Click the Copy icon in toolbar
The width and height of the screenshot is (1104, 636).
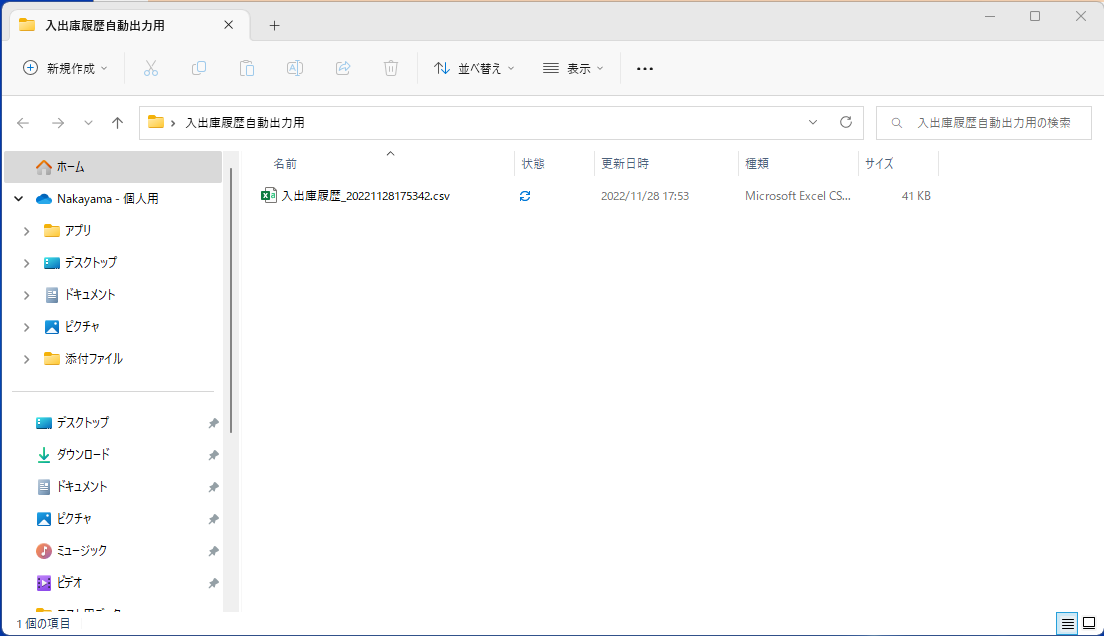click(x=199, y=68)
